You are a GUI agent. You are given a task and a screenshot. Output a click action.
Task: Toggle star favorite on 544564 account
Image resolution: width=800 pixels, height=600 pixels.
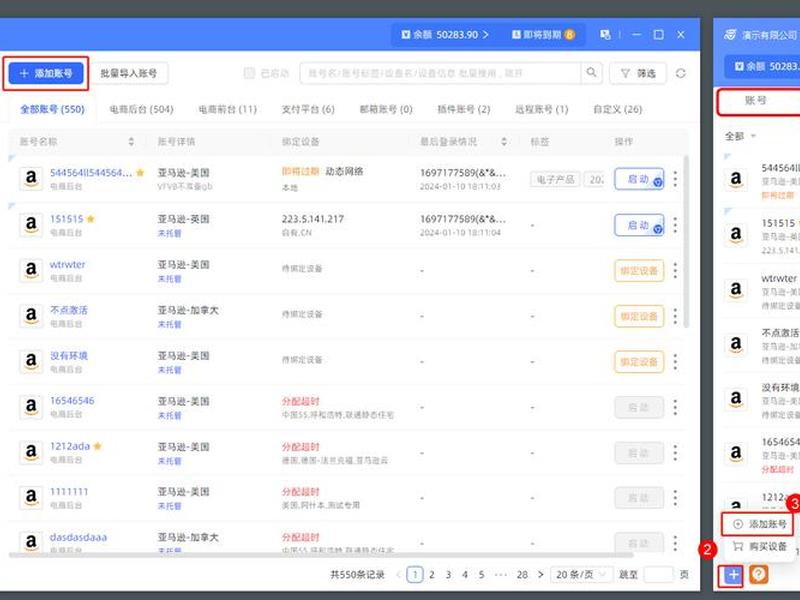140,173
